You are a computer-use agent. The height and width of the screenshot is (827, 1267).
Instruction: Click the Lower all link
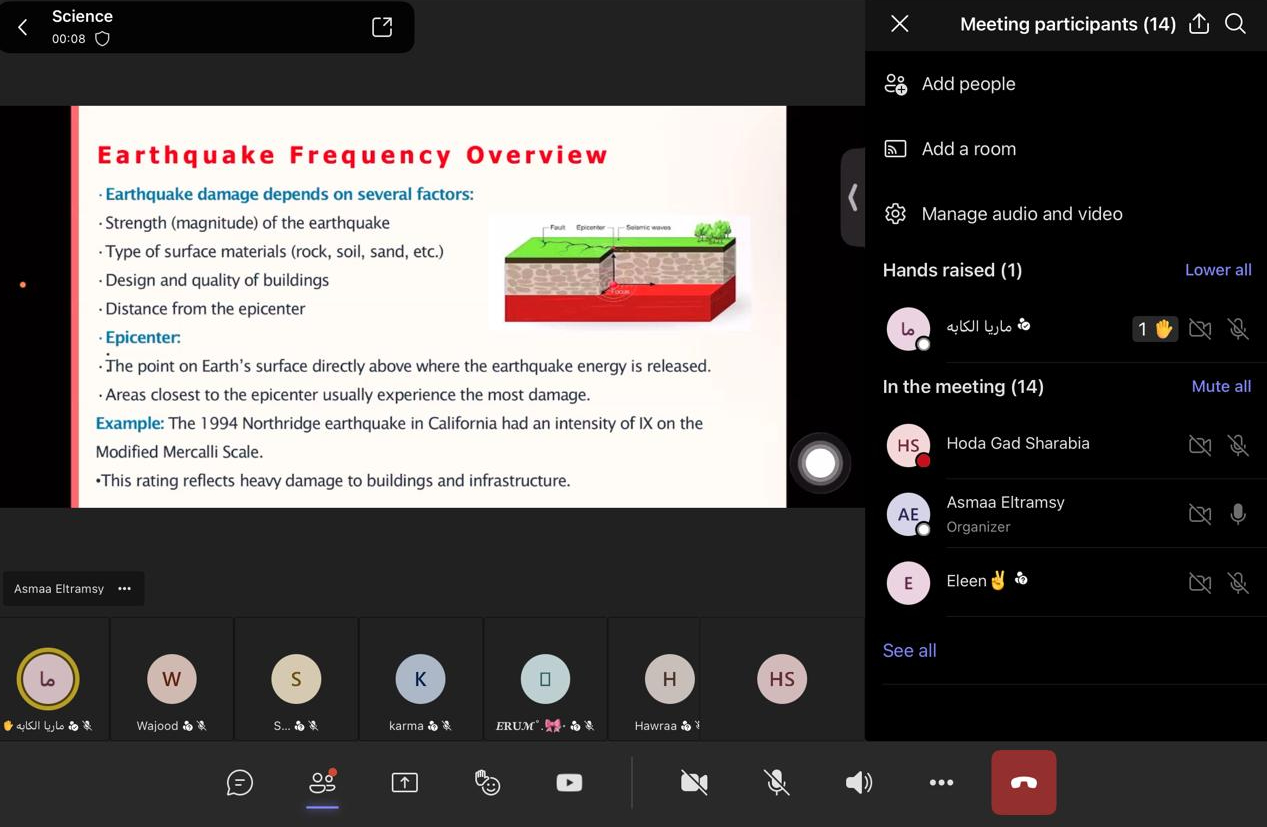pos(1217,270)
